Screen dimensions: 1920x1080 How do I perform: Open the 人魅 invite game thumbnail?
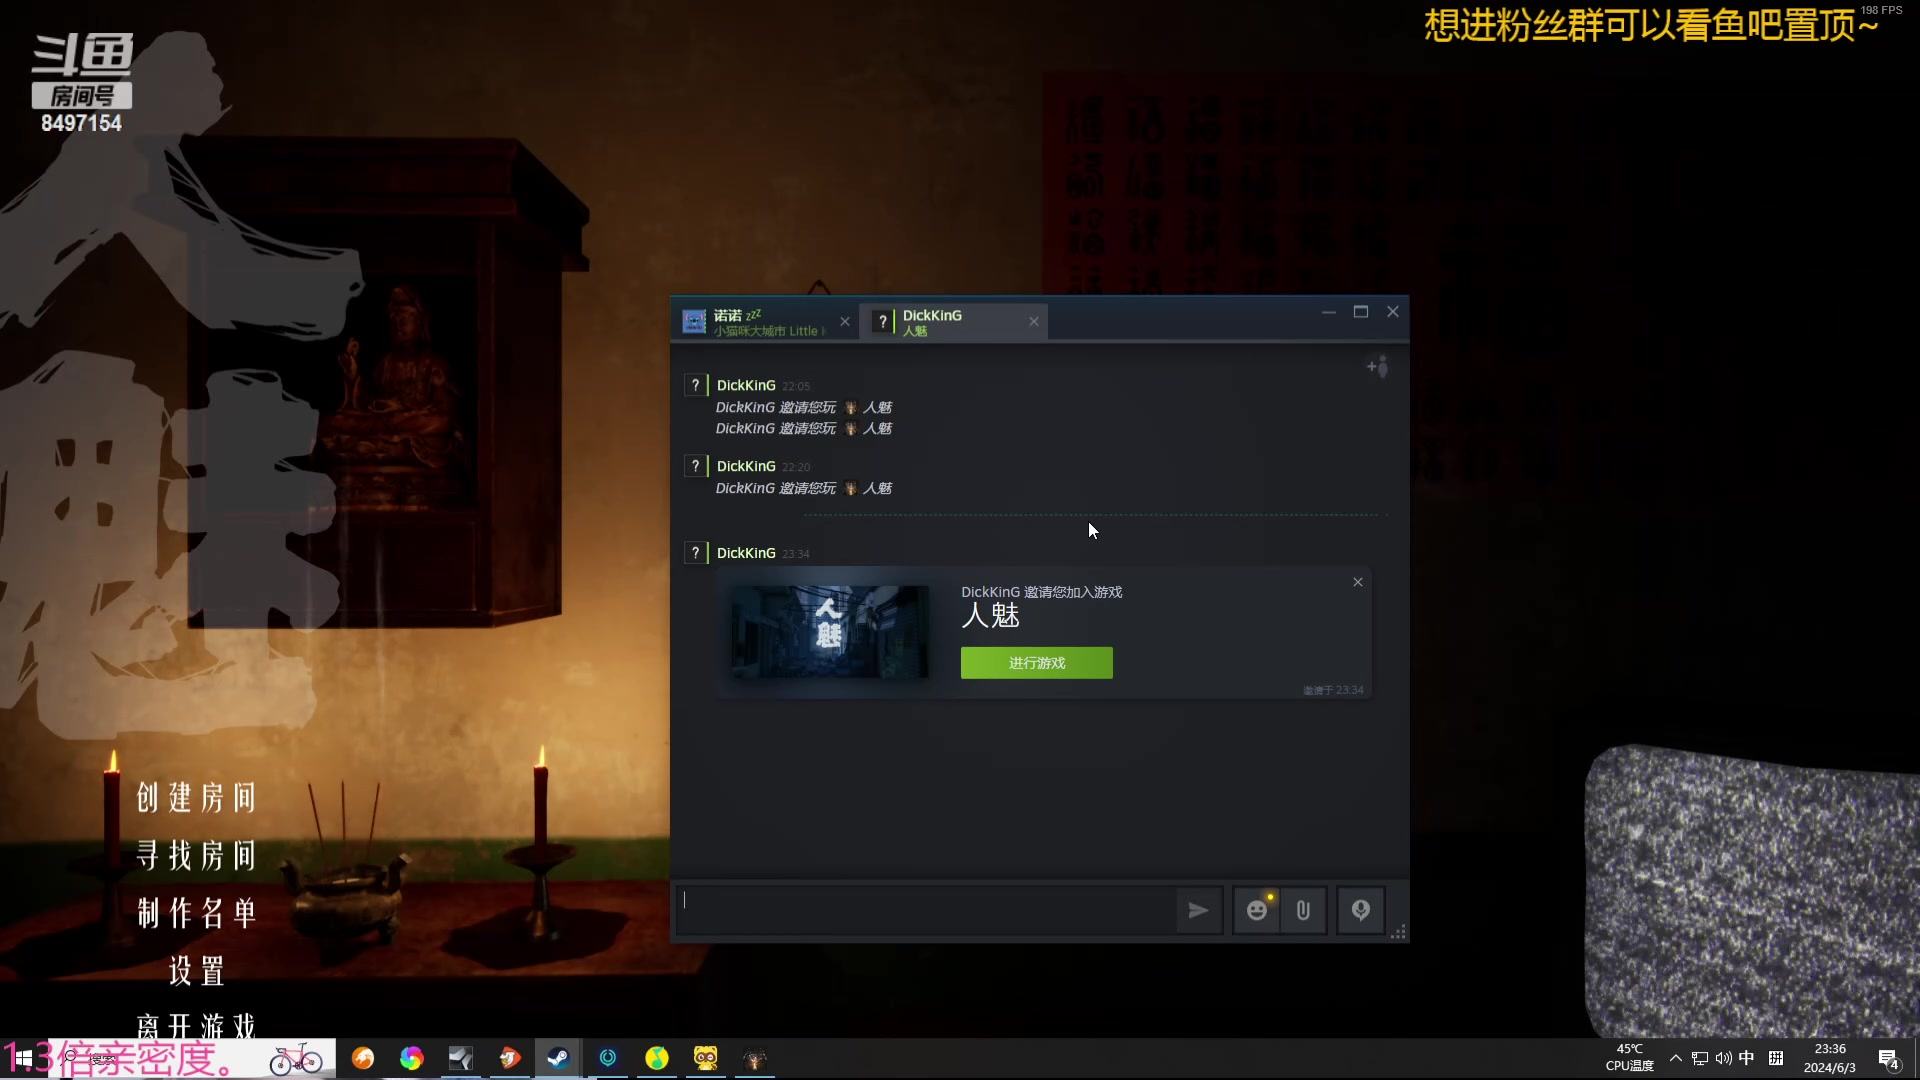[830, 632]
